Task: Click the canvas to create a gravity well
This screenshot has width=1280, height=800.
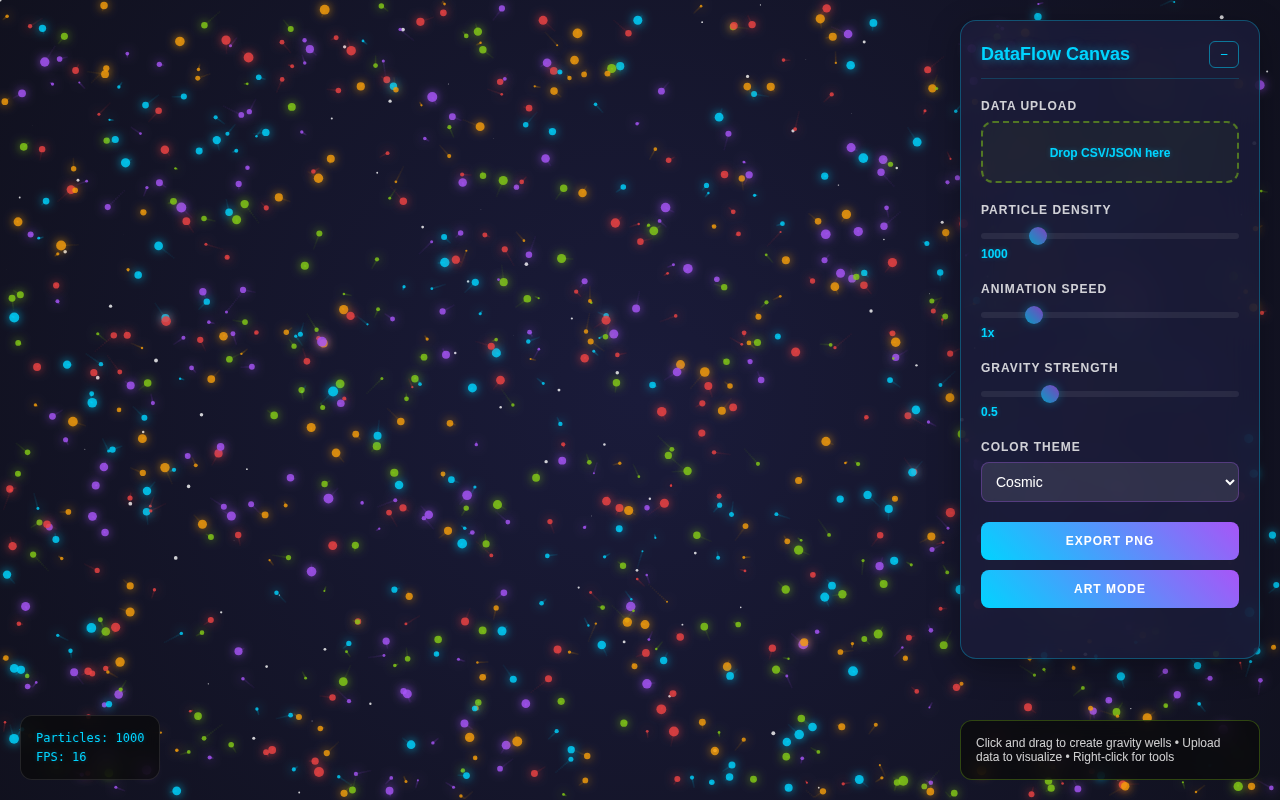Action: click(480, 400)
